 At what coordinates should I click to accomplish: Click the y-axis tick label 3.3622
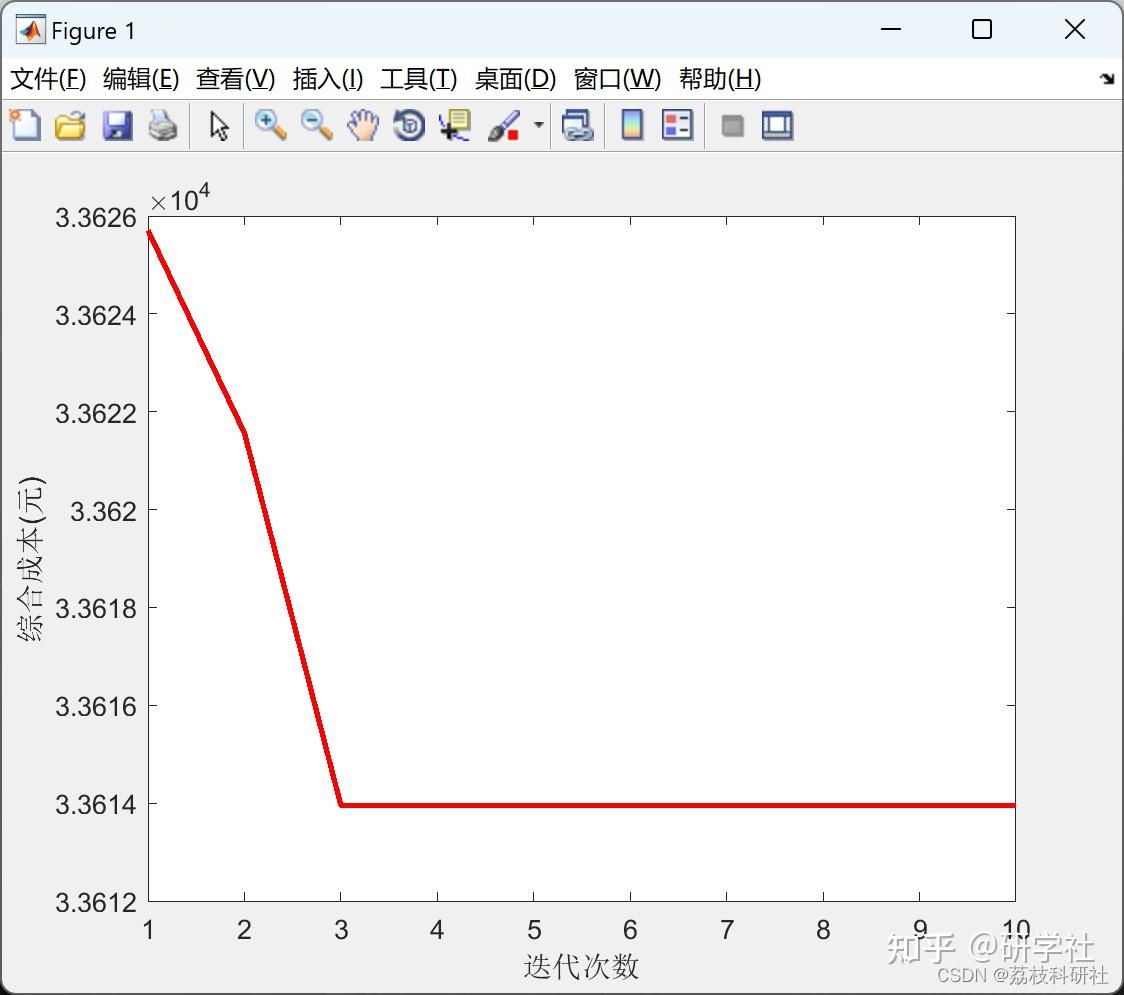95,414
